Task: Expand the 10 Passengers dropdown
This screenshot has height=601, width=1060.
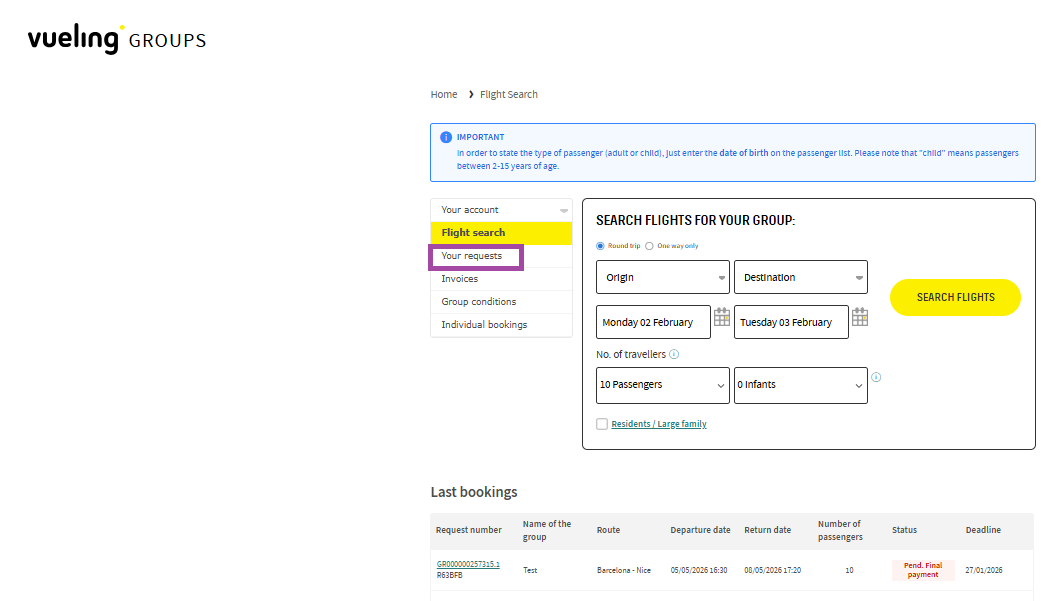Action: (663, 385)
